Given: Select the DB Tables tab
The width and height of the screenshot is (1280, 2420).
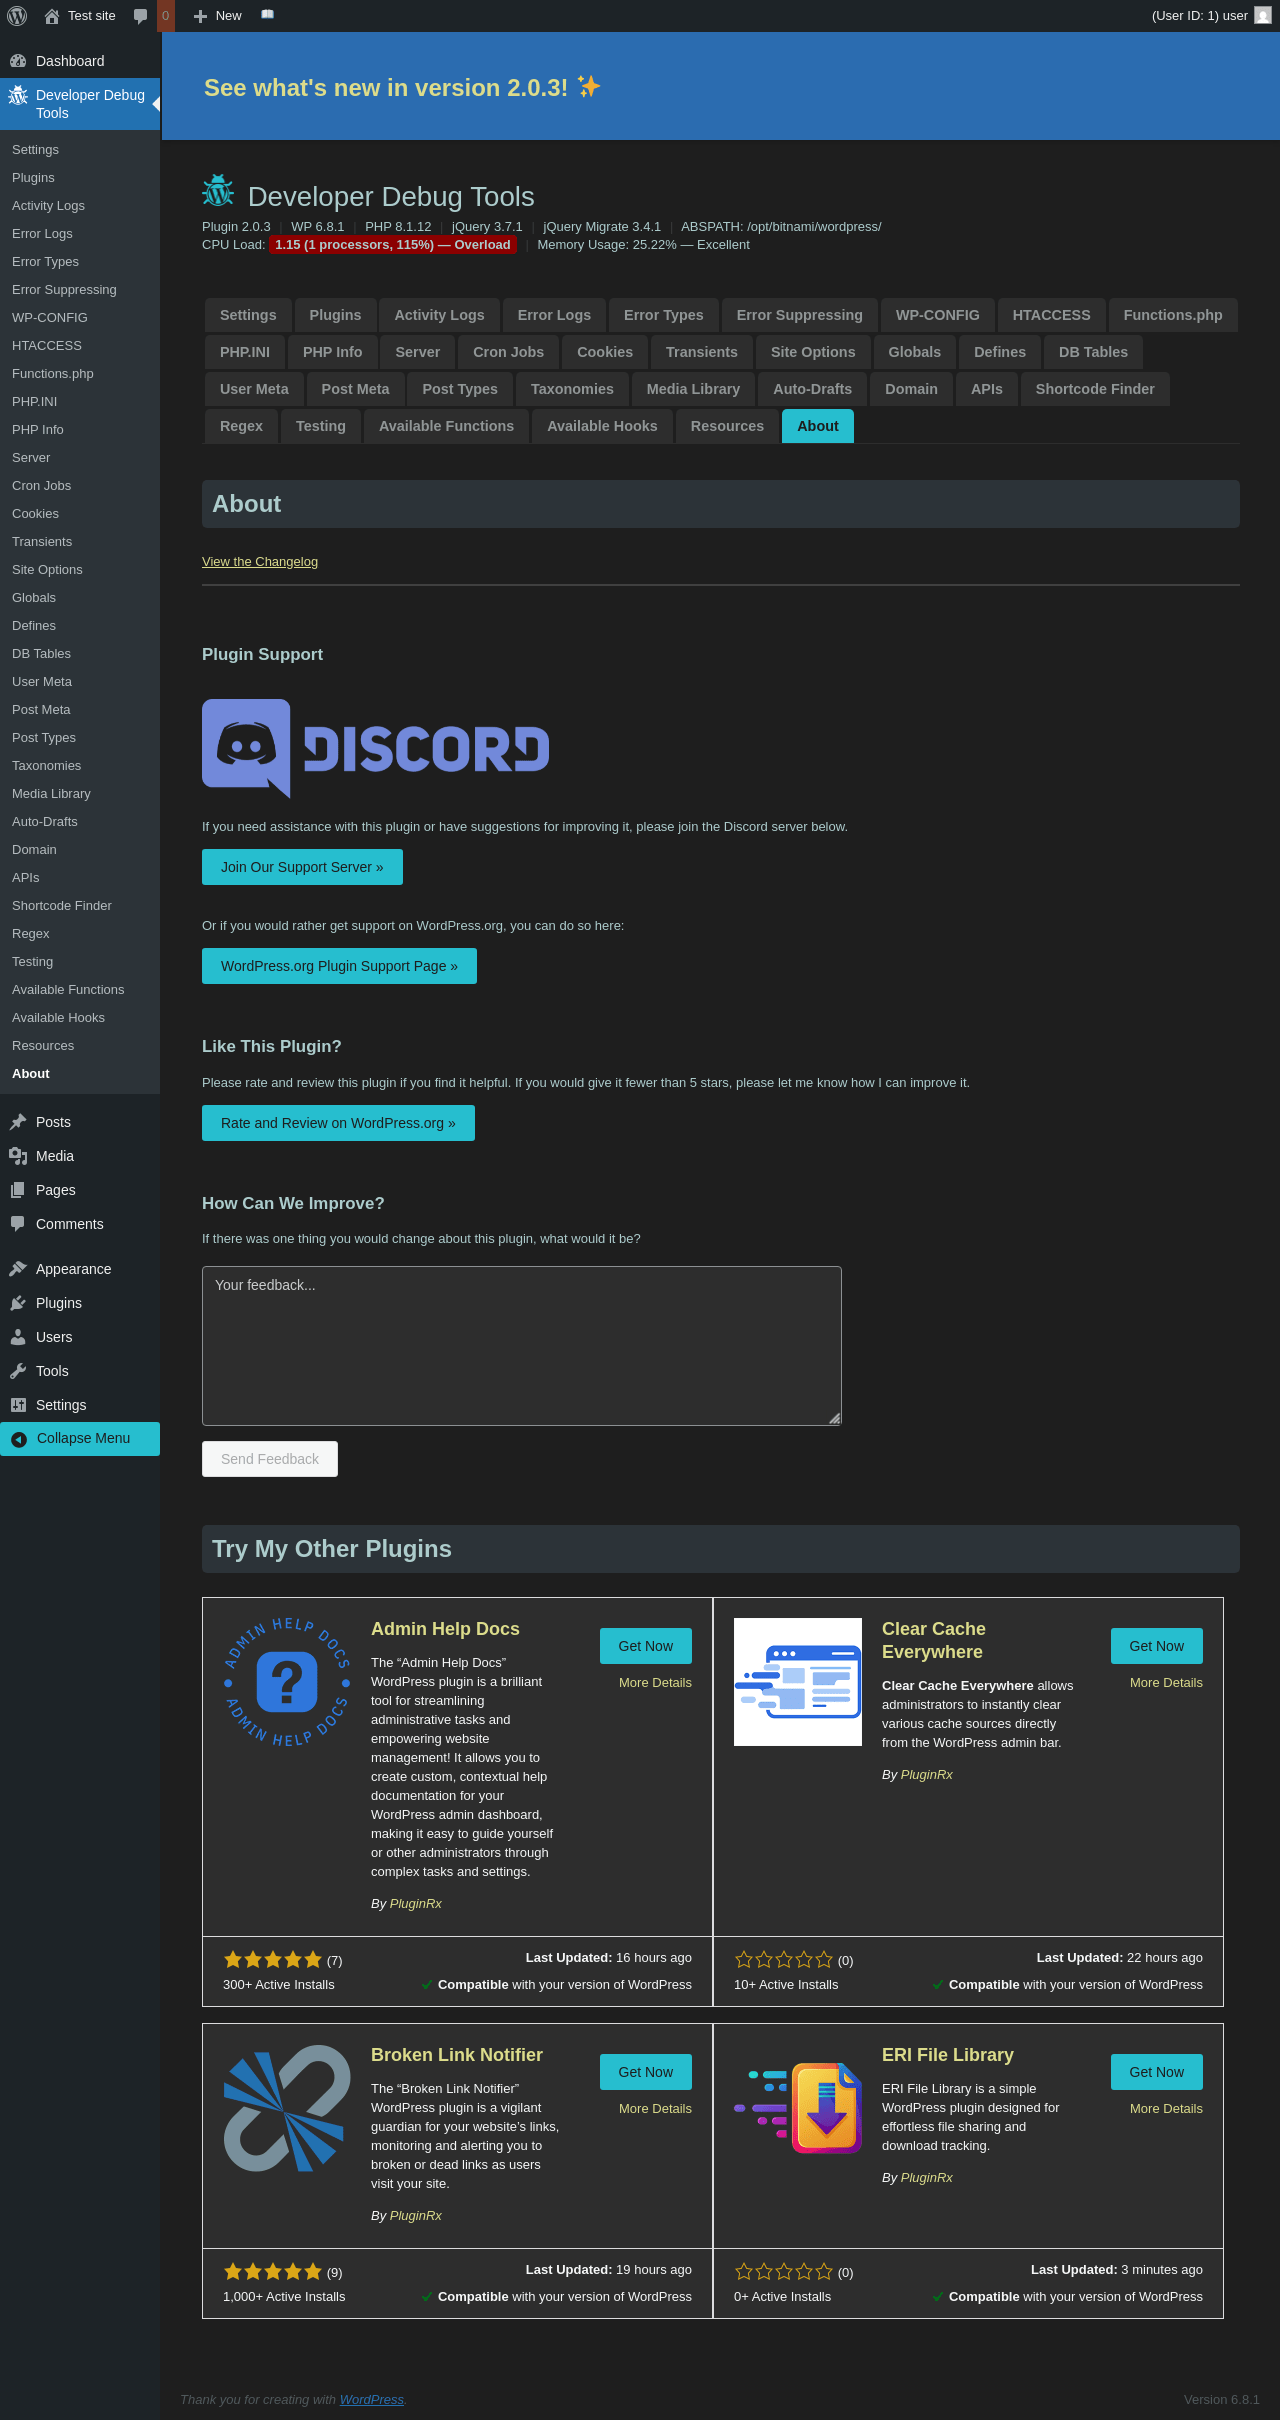Looking at the screenshot, I should [1093, 352].
